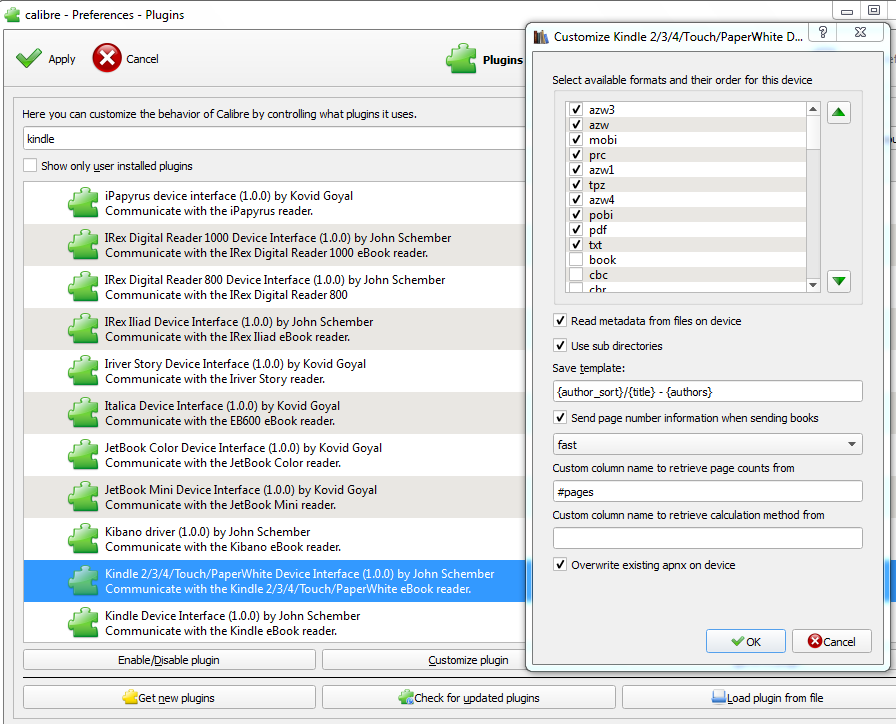Click Cancel in Customize Kindle dialog
This screenshot has width=896, height=724.
831,641
